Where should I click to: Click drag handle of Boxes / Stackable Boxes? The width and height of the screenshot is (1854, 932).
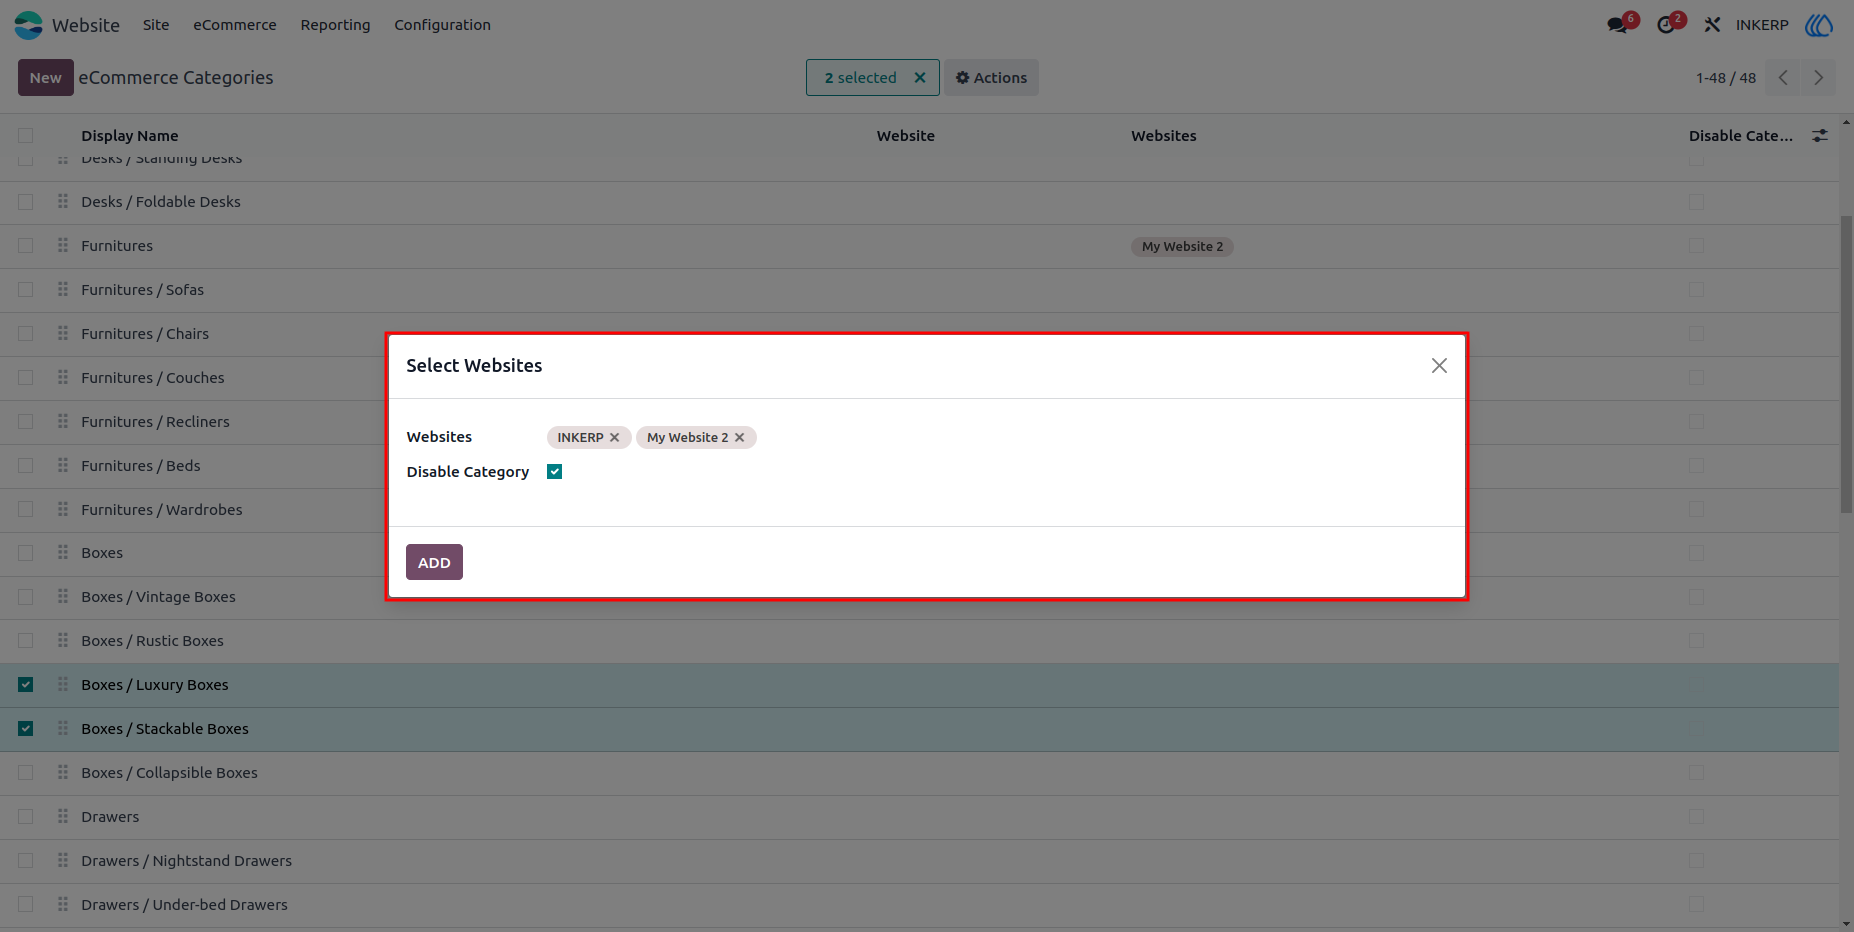tap(63, 728)
